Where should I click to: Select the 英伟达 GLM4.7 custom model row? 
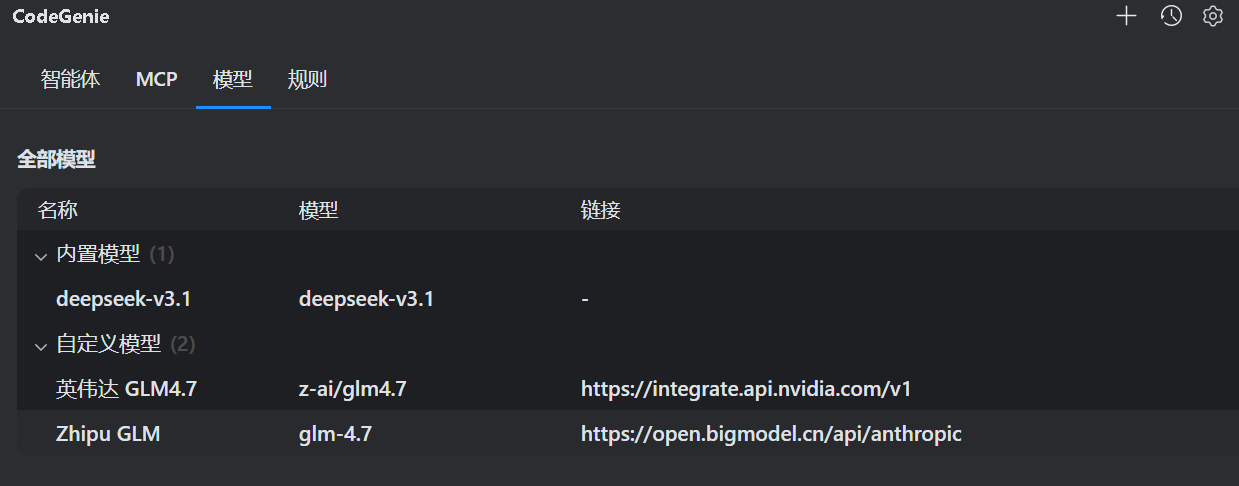click(126, 389)
